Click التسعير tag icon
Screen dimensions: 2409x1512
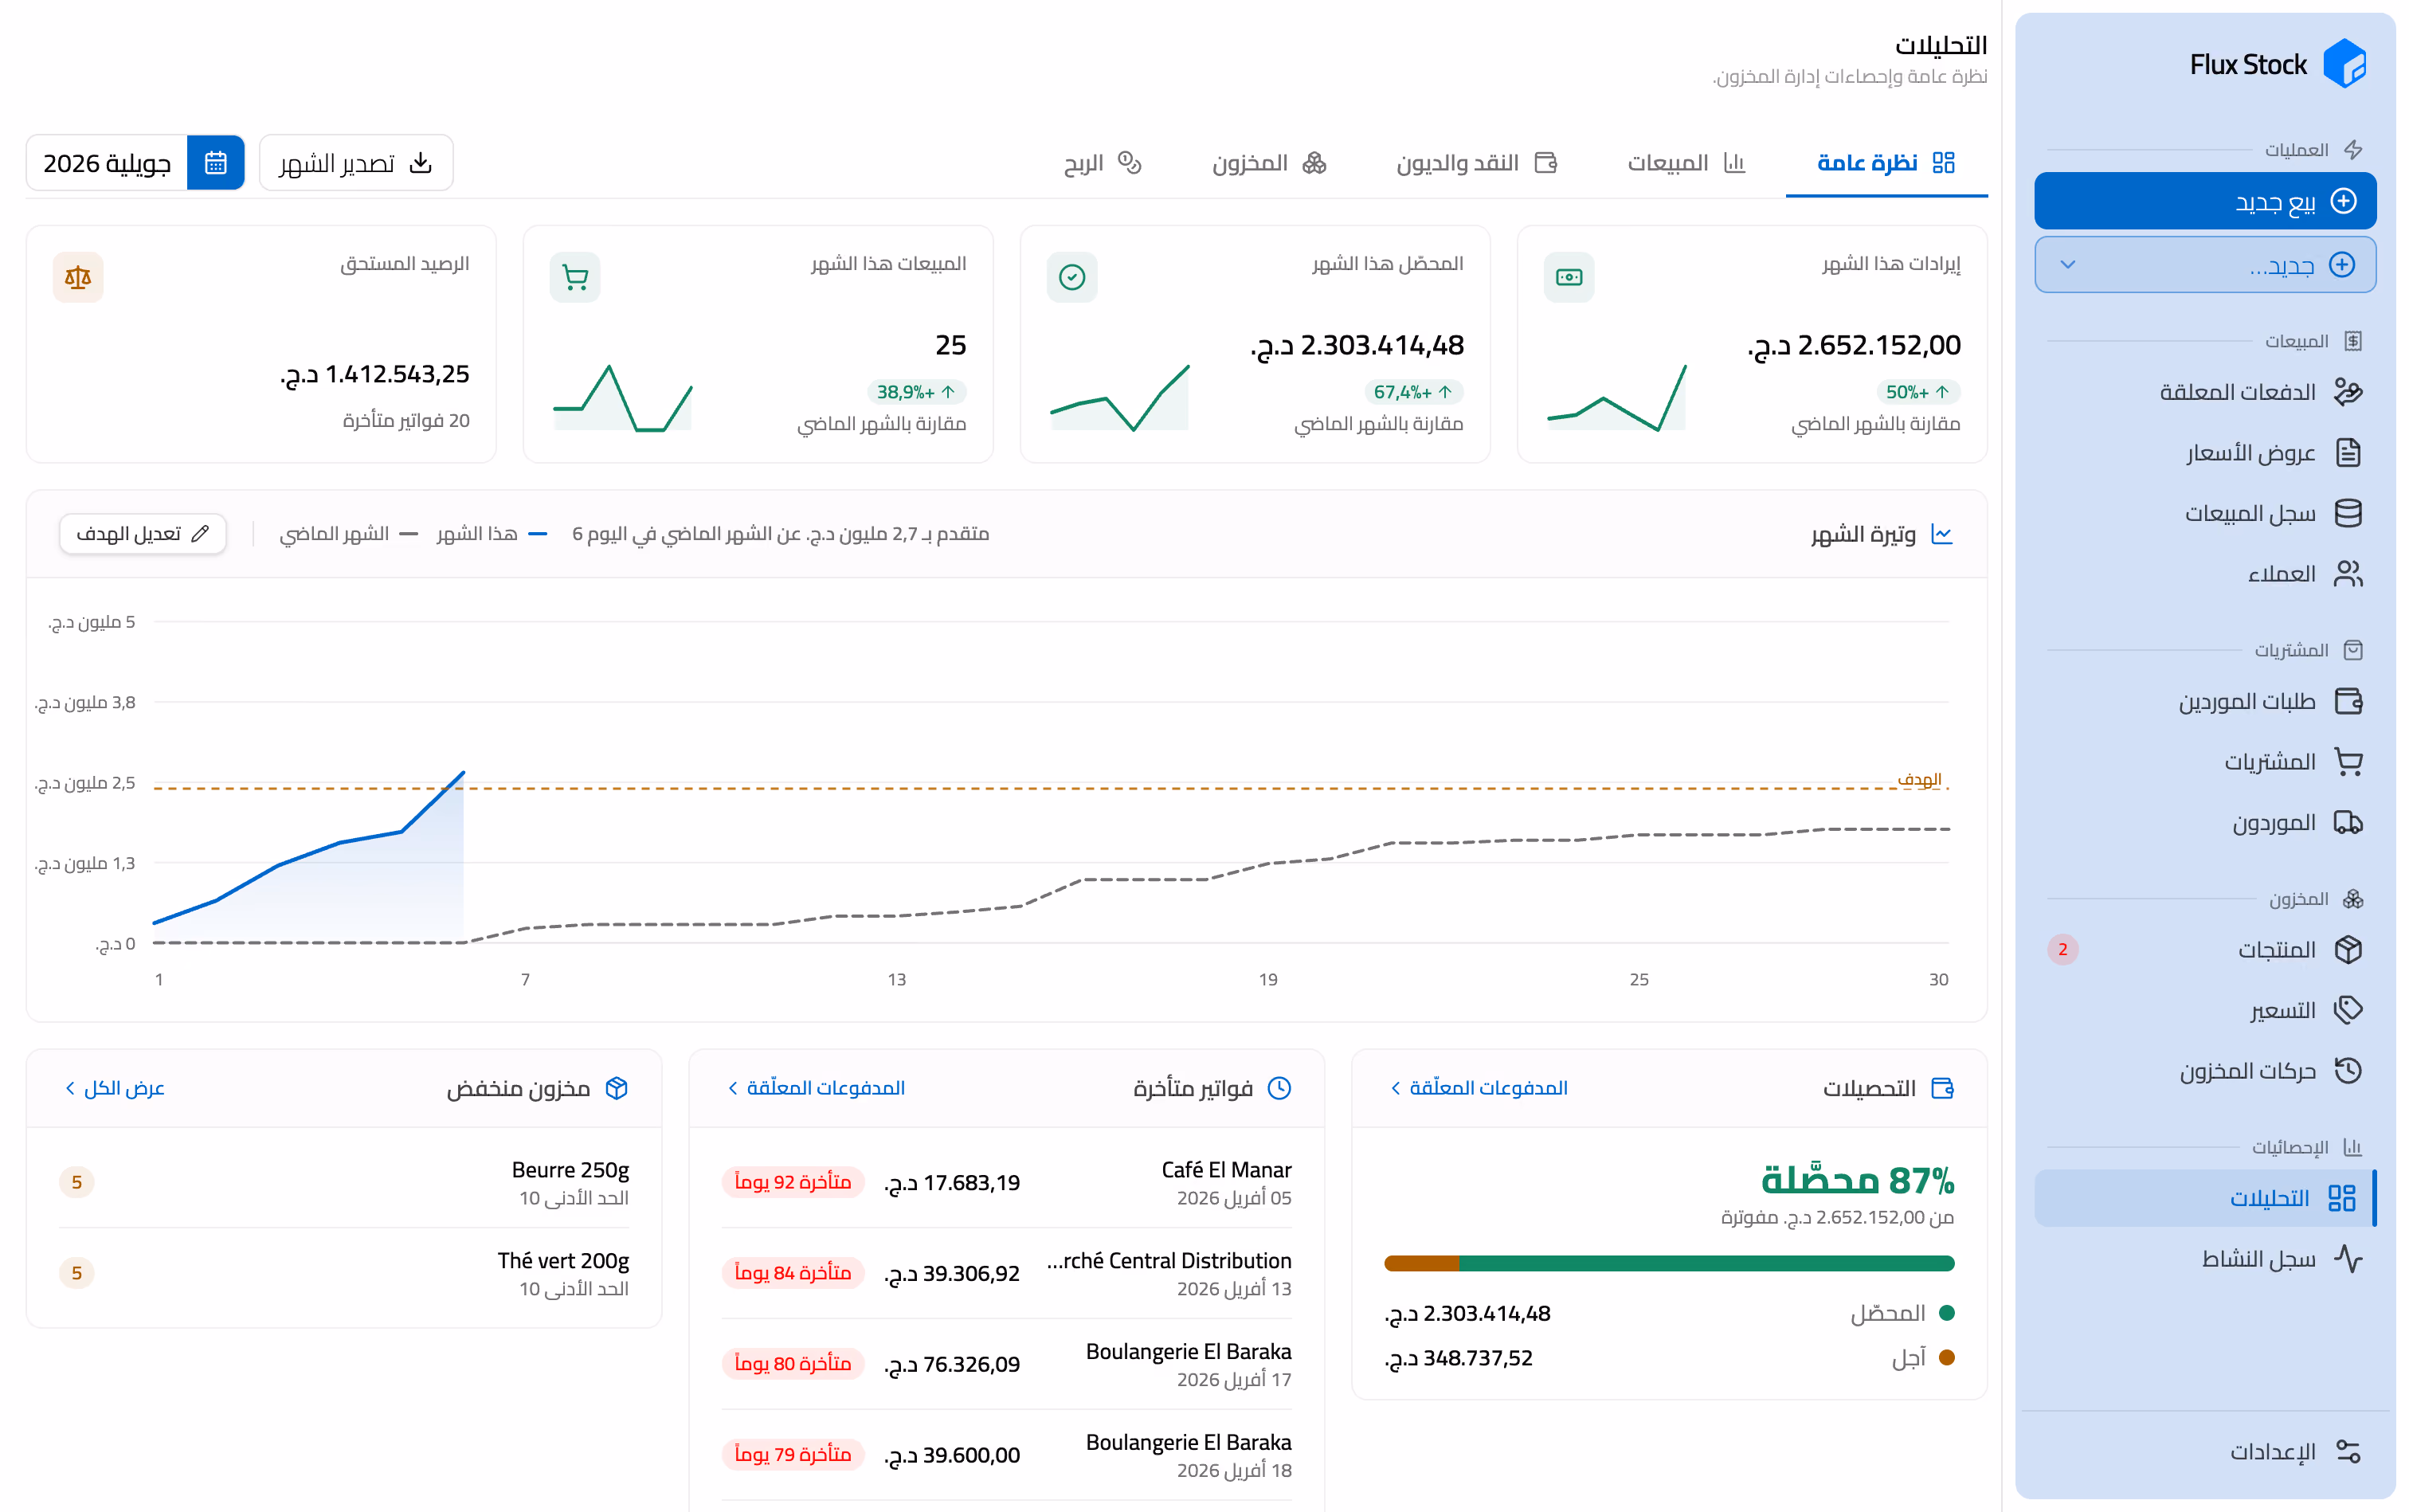click(2347, 1010)
